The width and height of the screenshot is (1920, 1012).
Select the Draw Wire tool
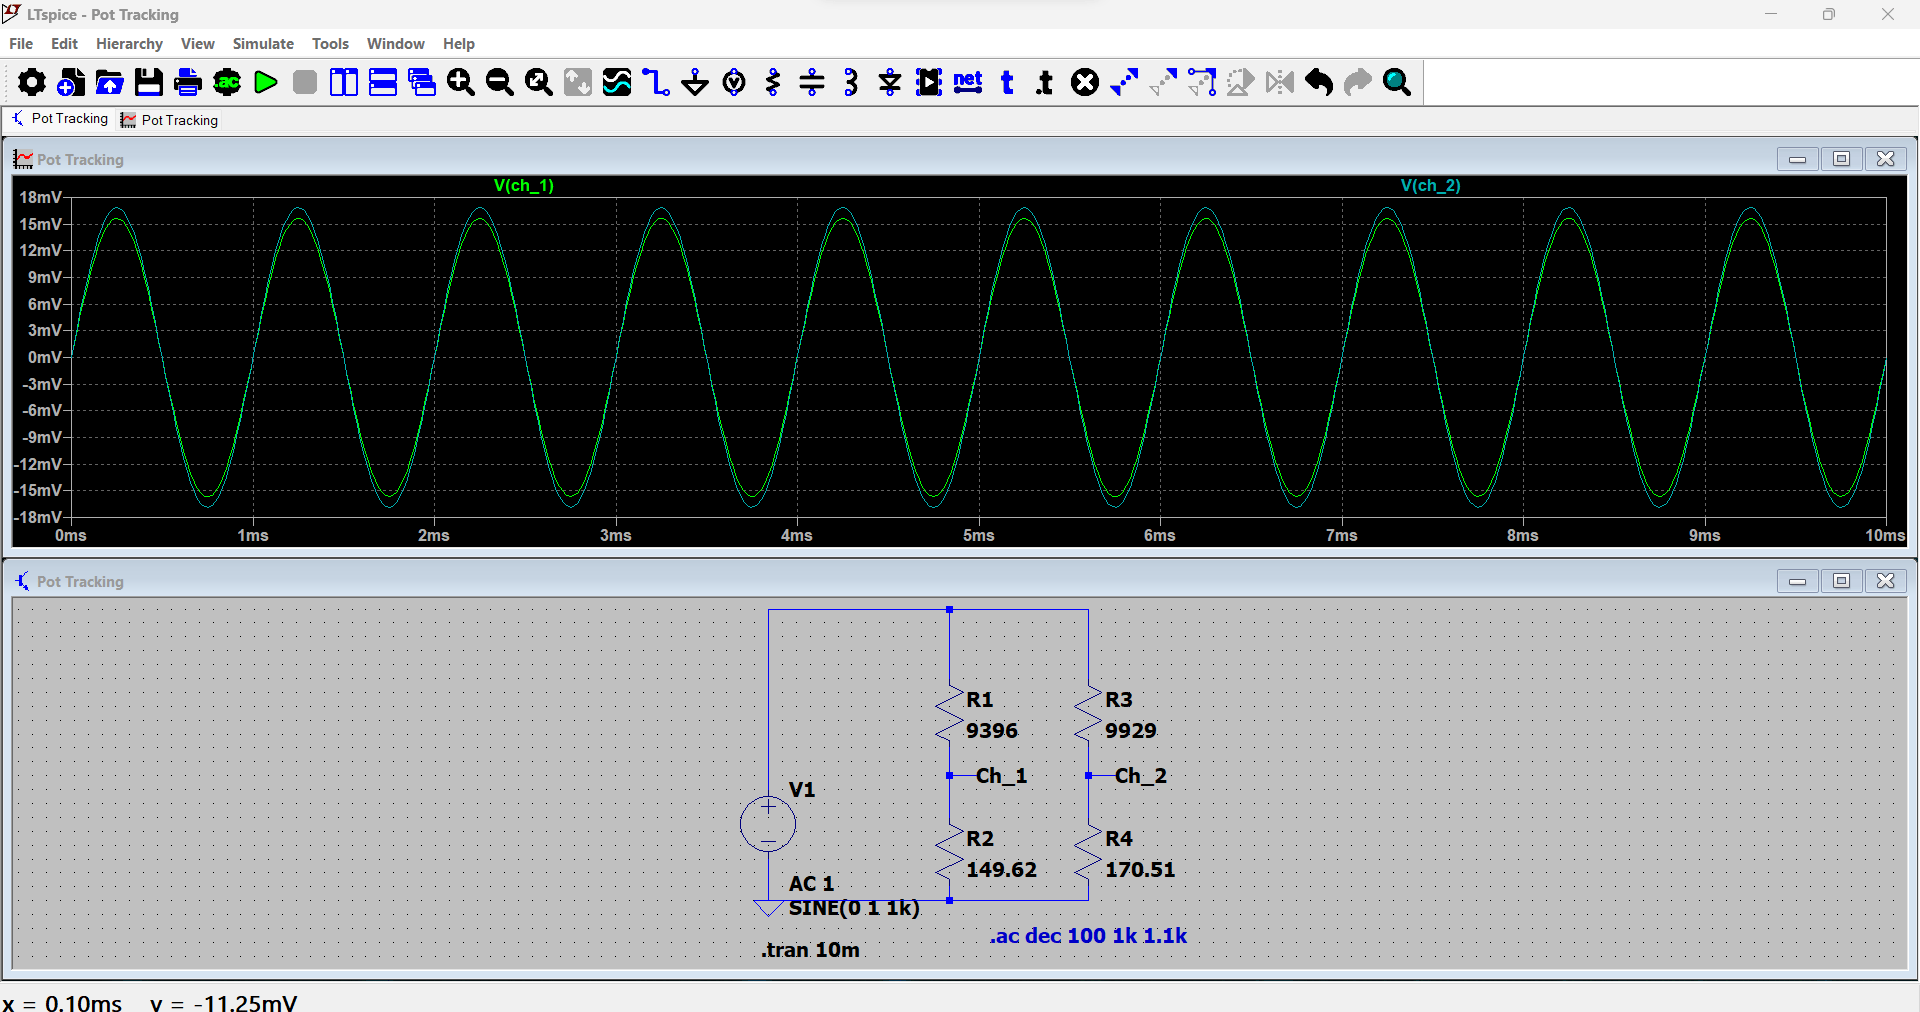coord(656,82)
